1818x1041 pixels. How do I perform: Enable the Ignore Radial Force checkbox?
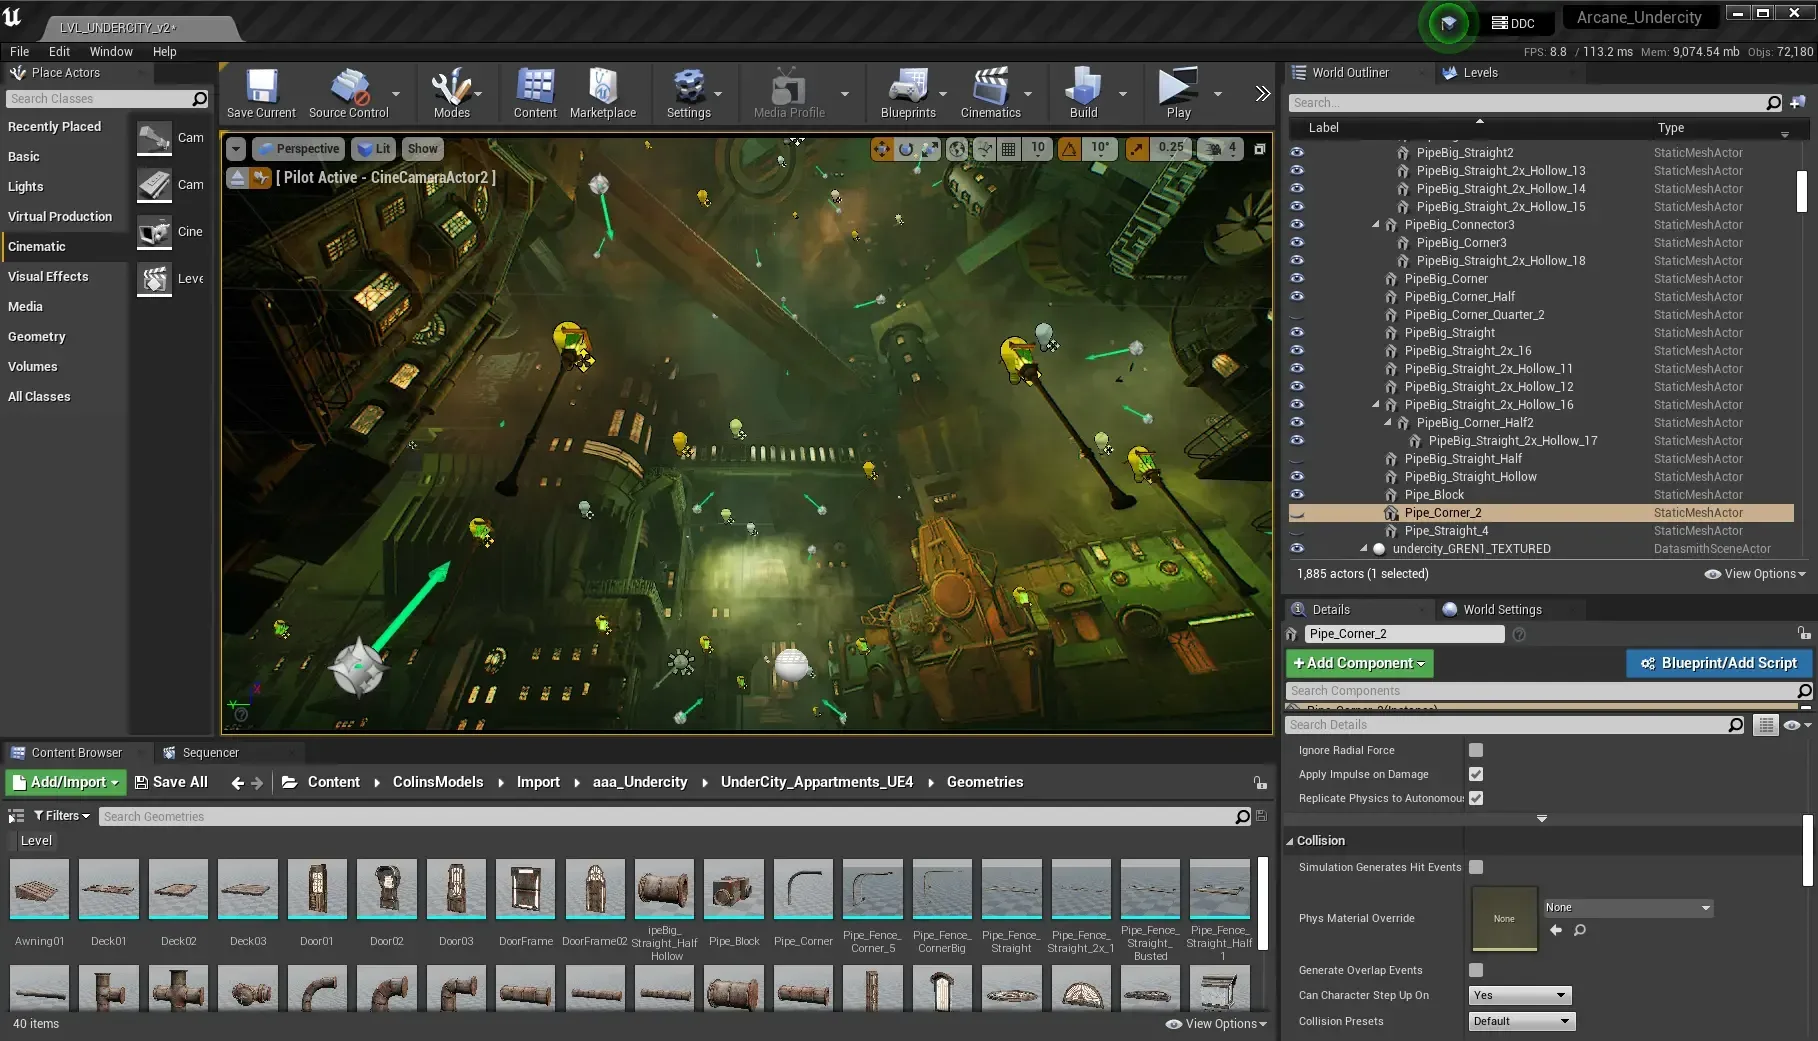click(1476, 750)
